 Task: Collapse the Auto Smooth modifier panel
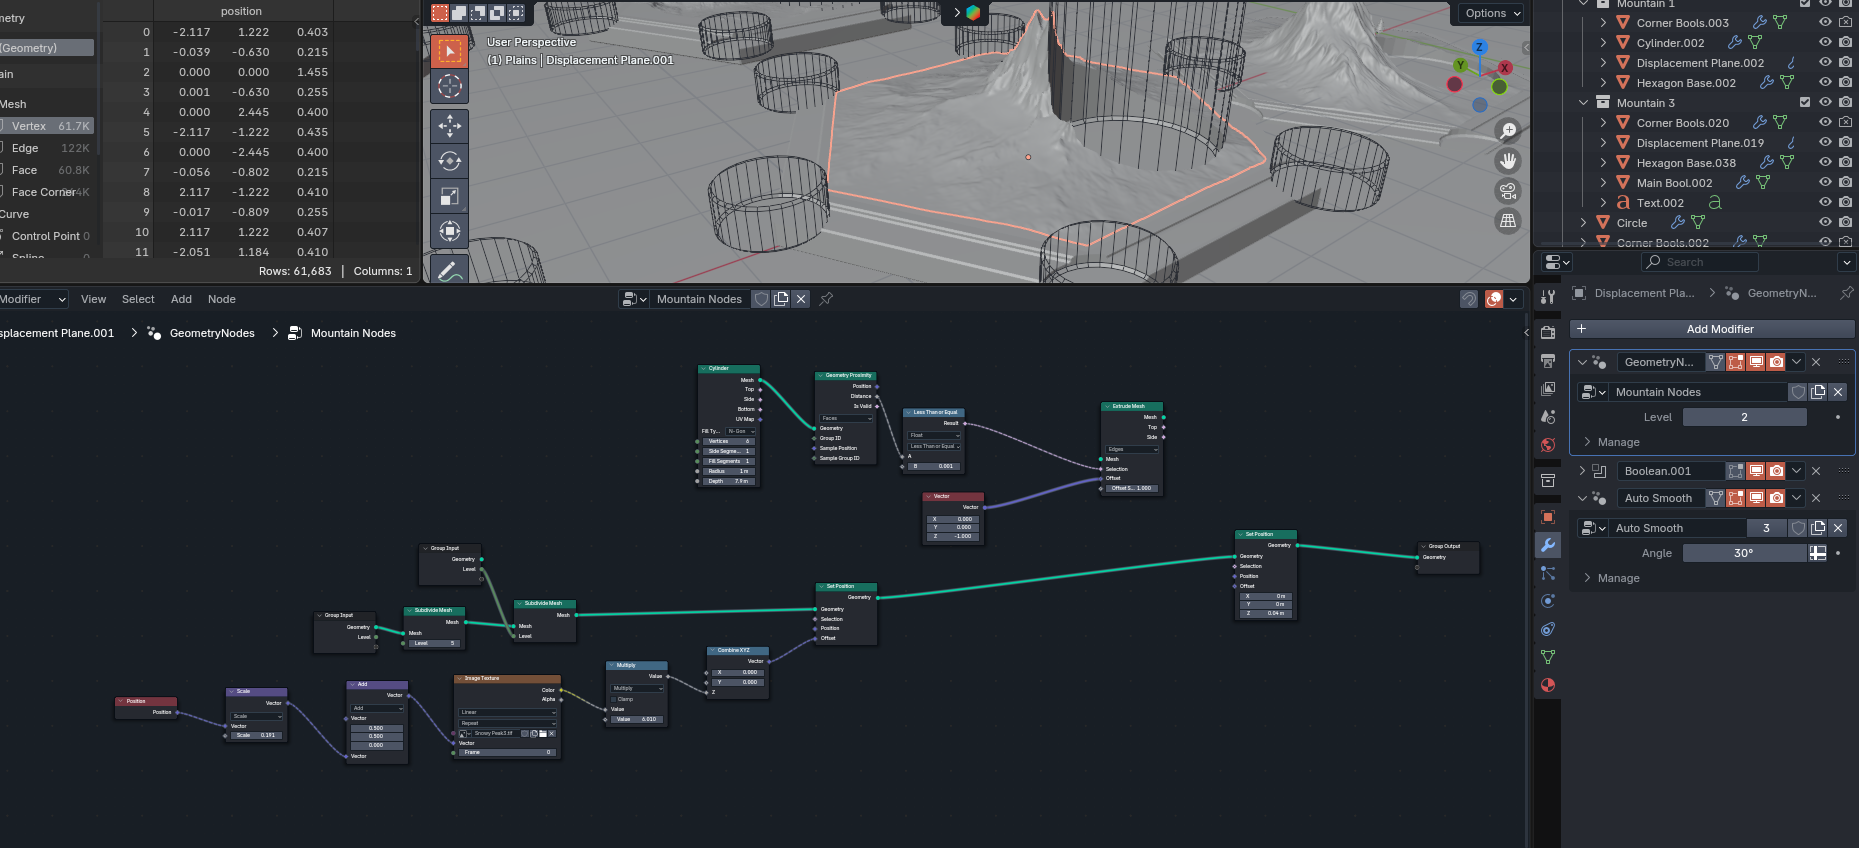tap(1582, 498)
